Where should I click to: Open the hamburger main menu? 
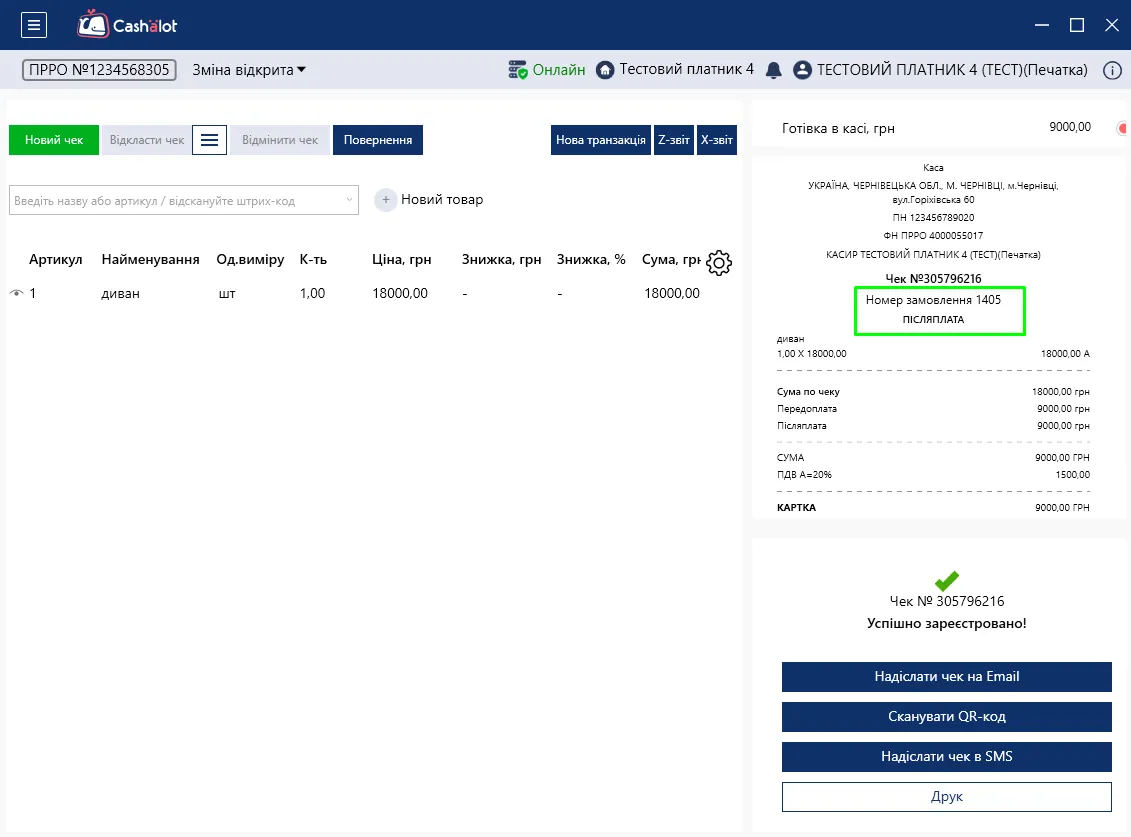[x=34, y=25]
